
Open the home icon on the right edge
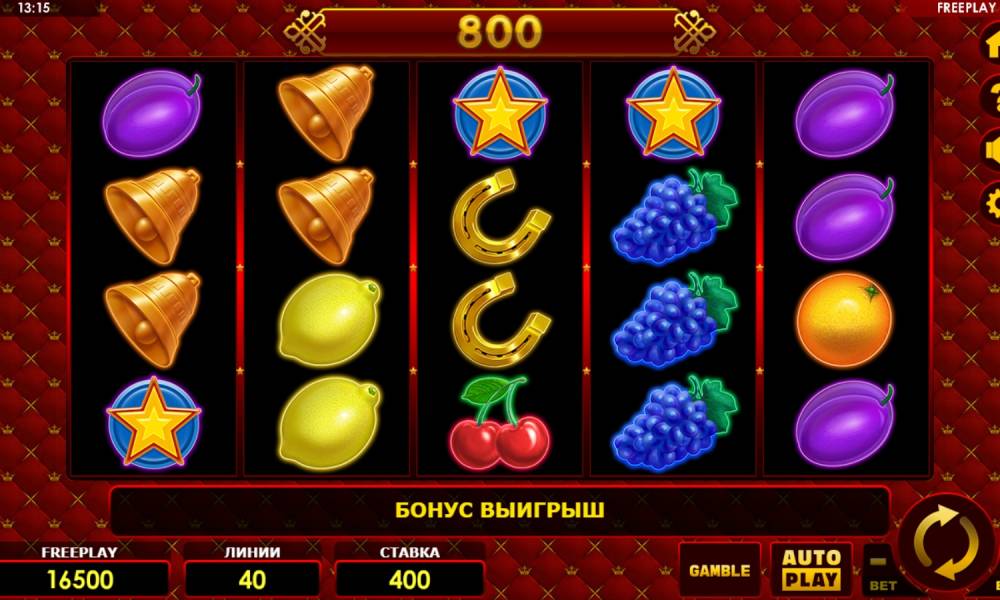pyautogui.click(x=991, y=43)
